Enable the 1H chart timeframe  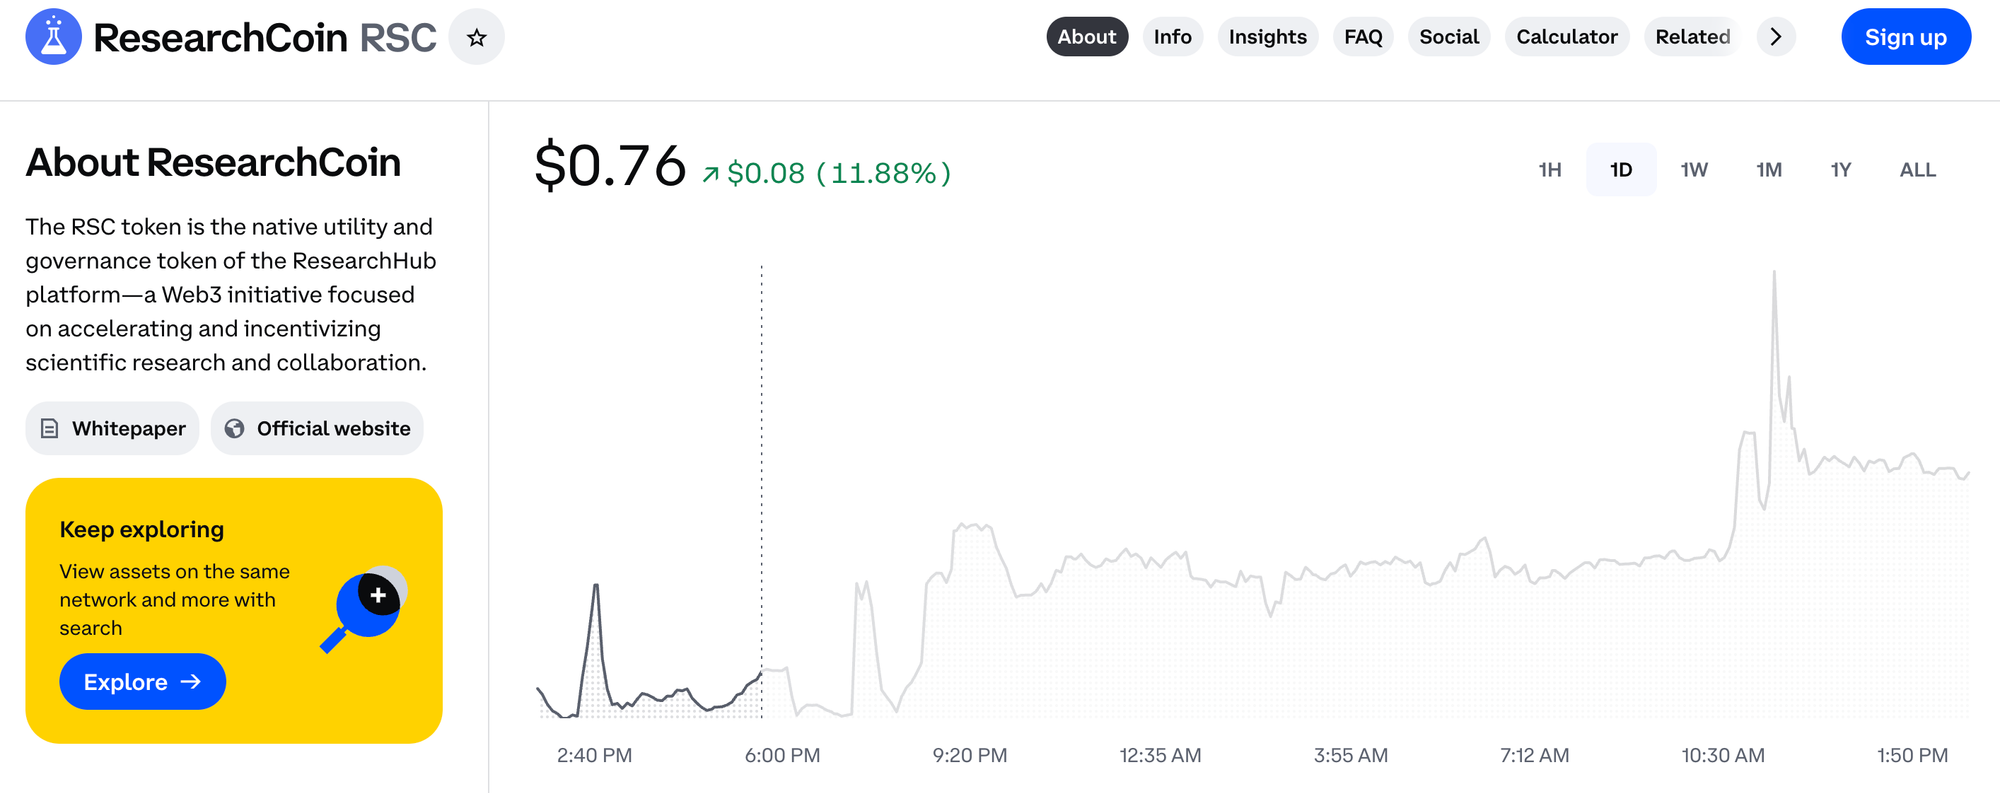coord(1549,169)
